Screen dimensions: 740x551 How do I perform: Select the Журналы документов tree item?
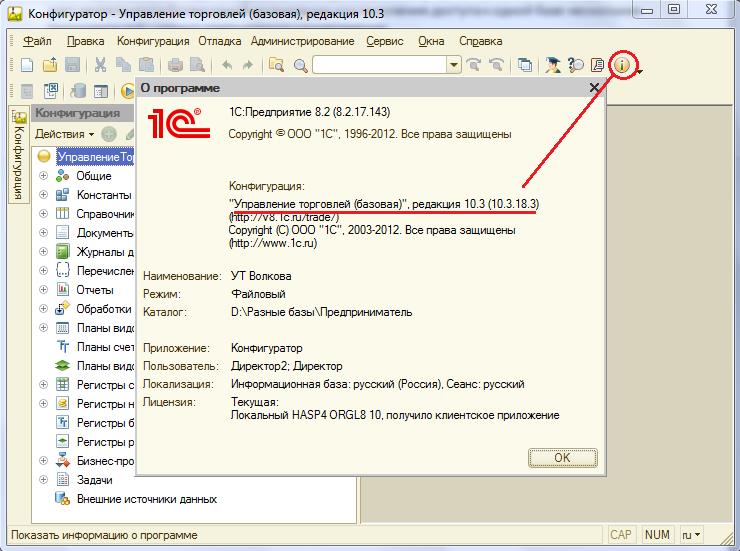(105, 252)
